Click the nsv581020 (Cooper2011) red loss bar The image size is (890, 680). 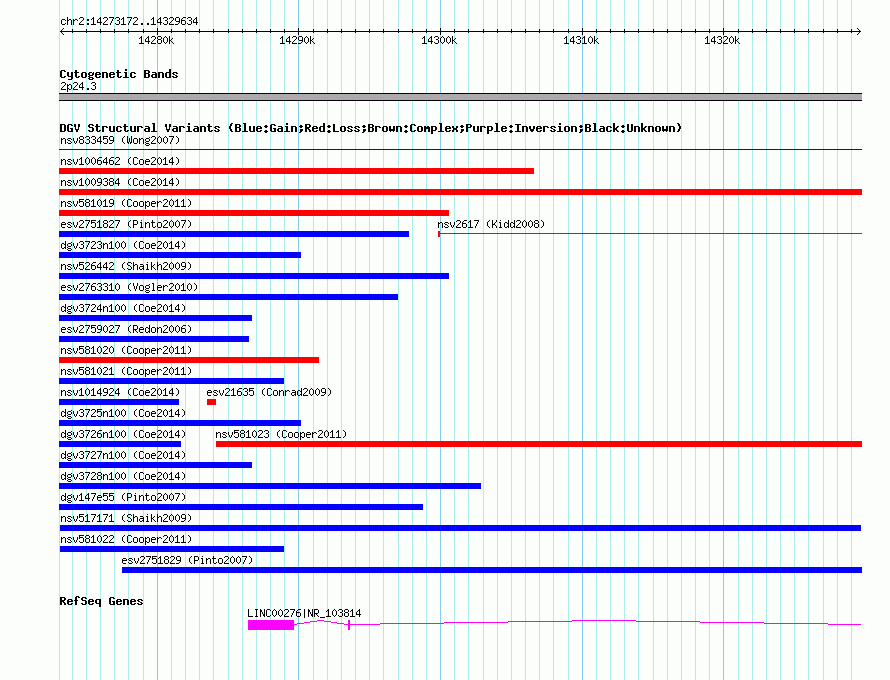189,360
